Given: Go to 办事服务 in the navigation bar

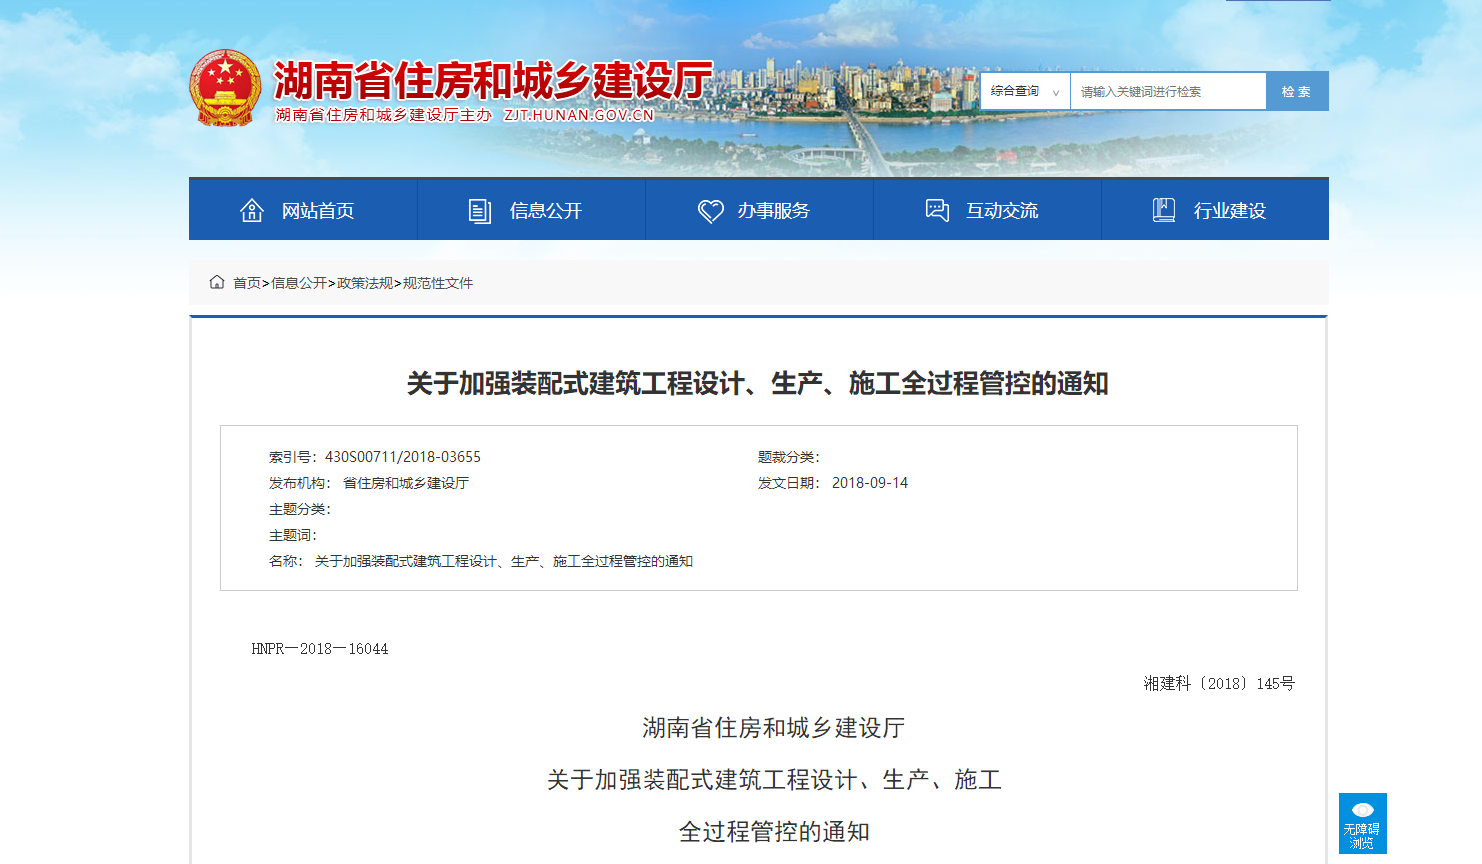Looking at the screenshot, I should 773,211.
